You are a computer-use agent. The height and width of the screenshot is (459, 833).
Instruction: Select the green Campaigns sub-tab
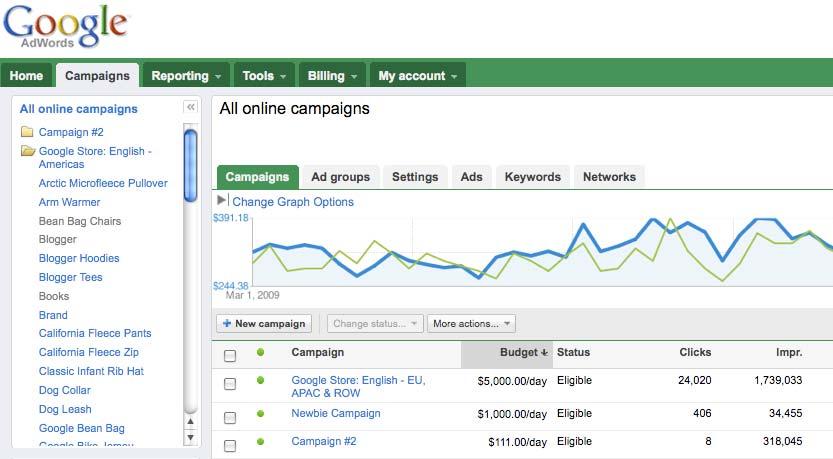258,177
